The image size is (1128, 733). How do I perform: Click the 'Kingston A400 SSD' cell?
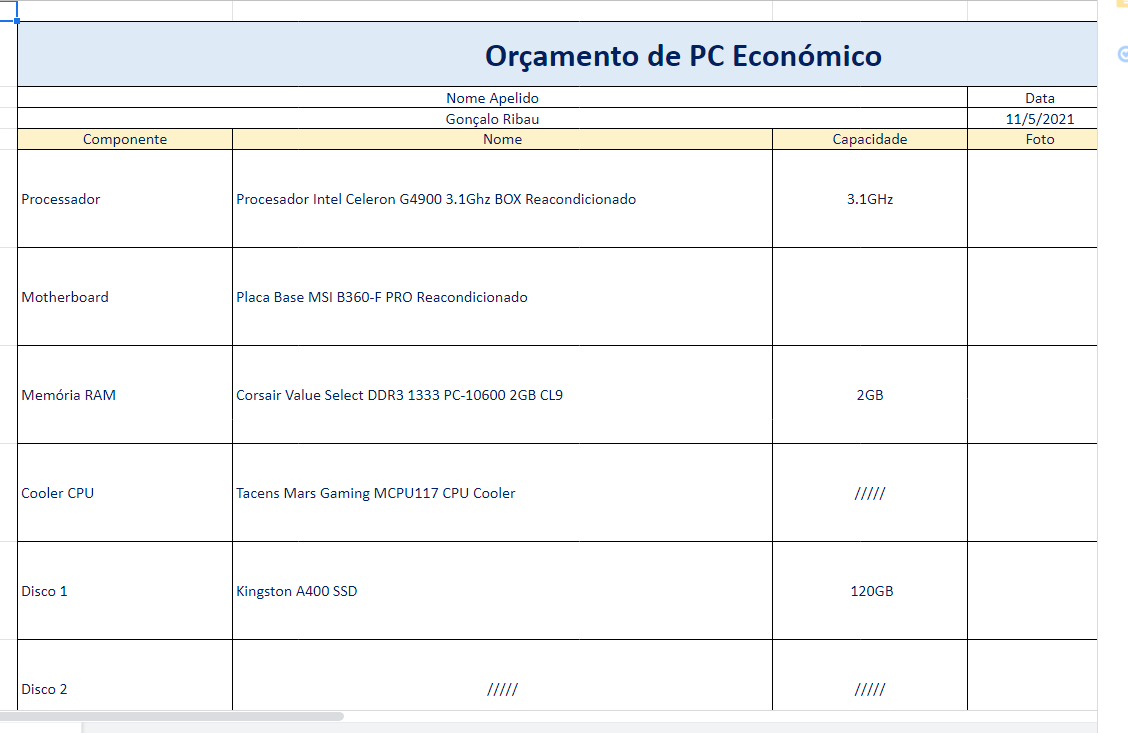click(x=502, y=591)
